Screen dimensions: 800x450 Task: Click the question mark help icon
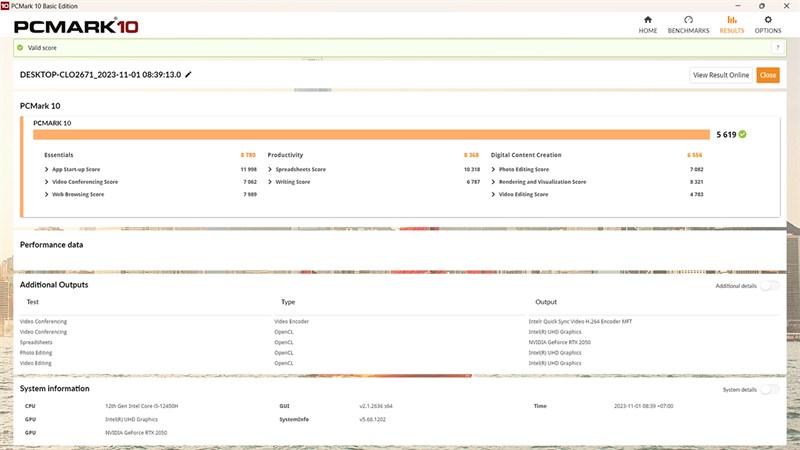pos(777,47)
